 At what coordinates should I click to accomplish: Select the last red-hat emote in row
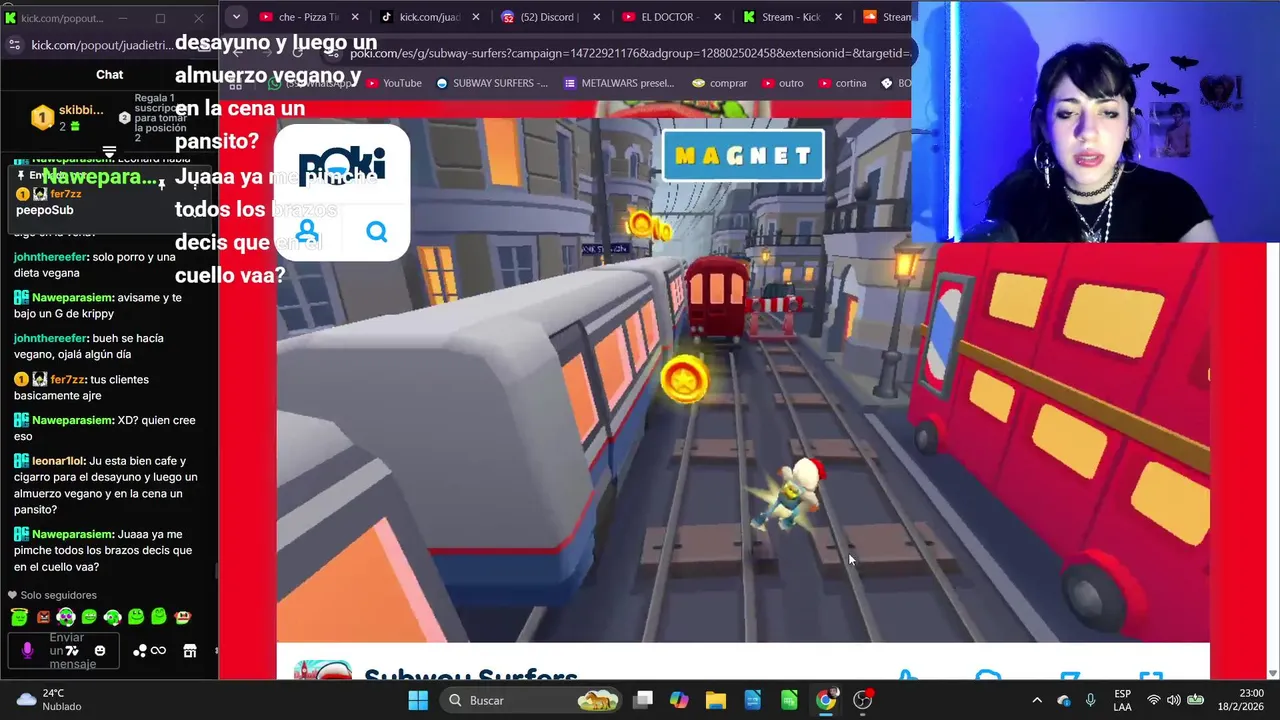tap(182, 617)
